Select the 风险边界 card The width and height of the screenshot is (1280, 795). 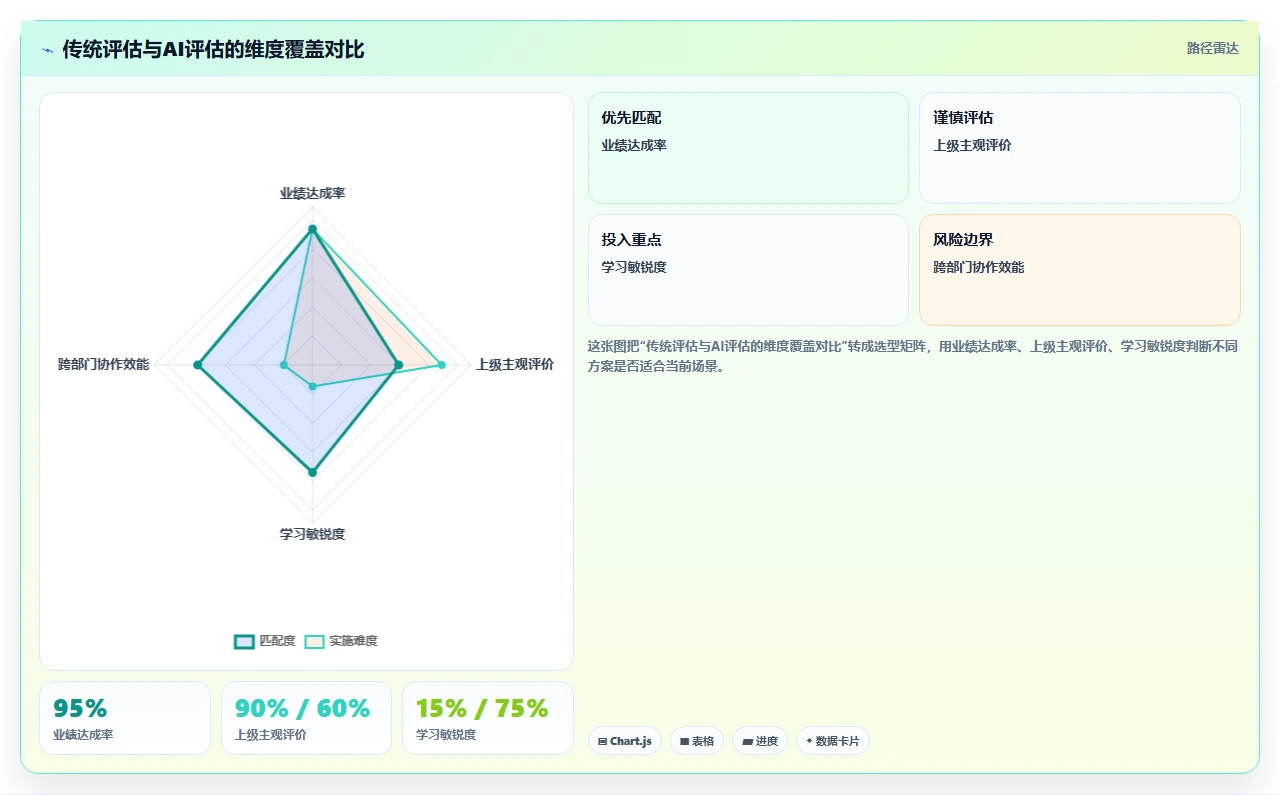[1079, 270]
